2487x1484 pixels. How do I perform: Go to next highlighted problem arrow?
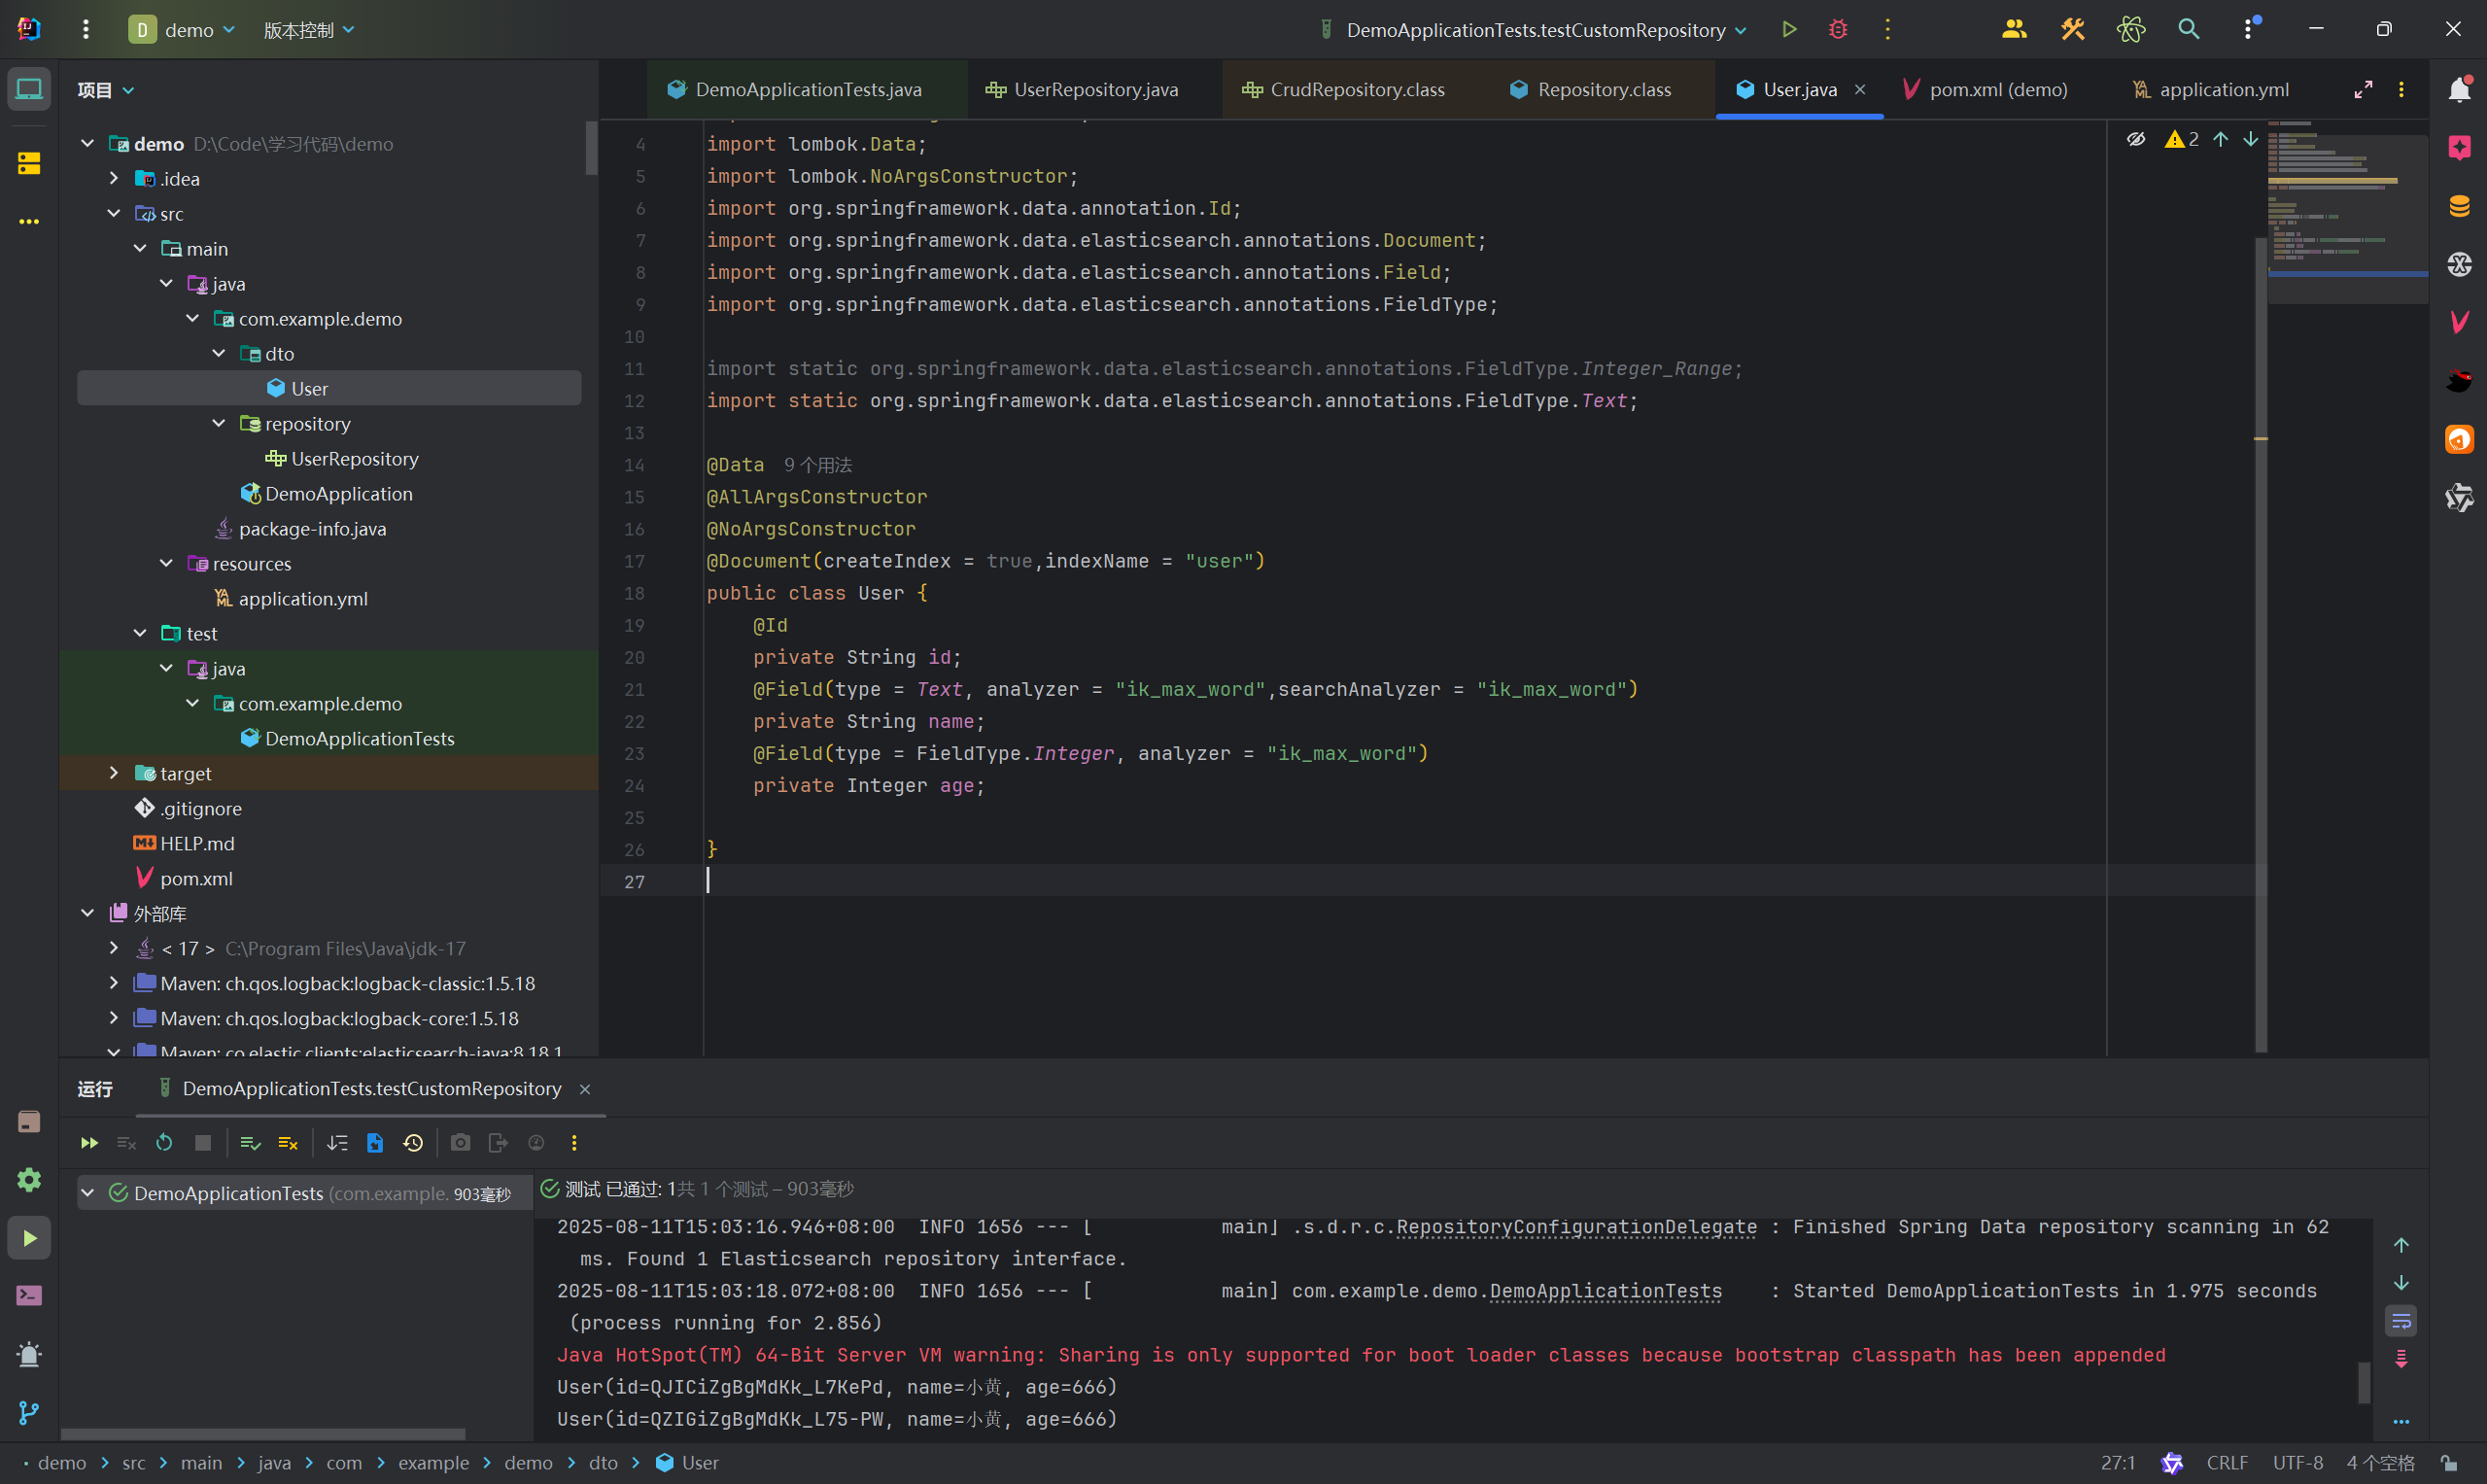pos(2250,139)
